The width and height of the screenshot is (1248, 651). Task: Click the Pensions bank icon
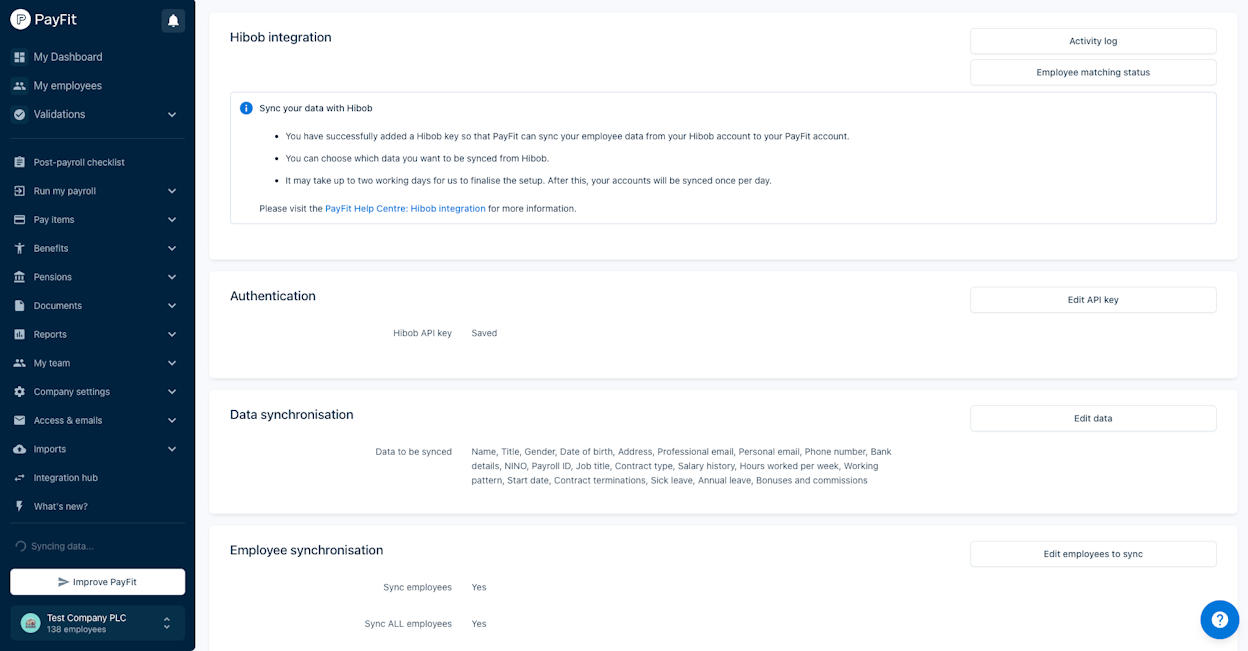(x=19, y=277)
